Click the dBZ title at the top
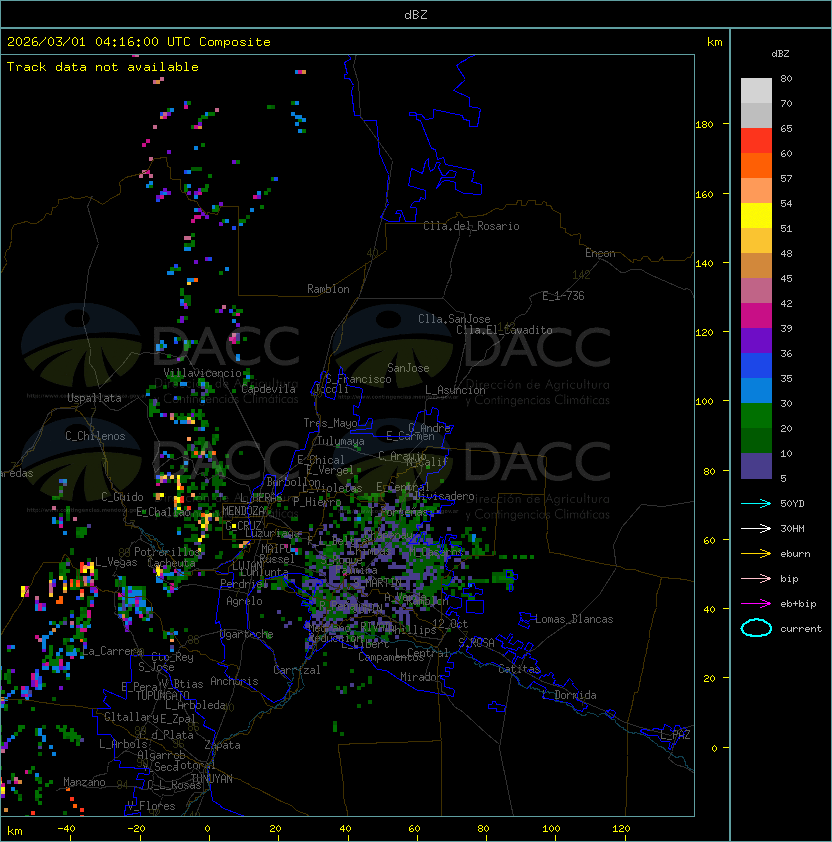The image size is (832, 842). pos(416,15)
